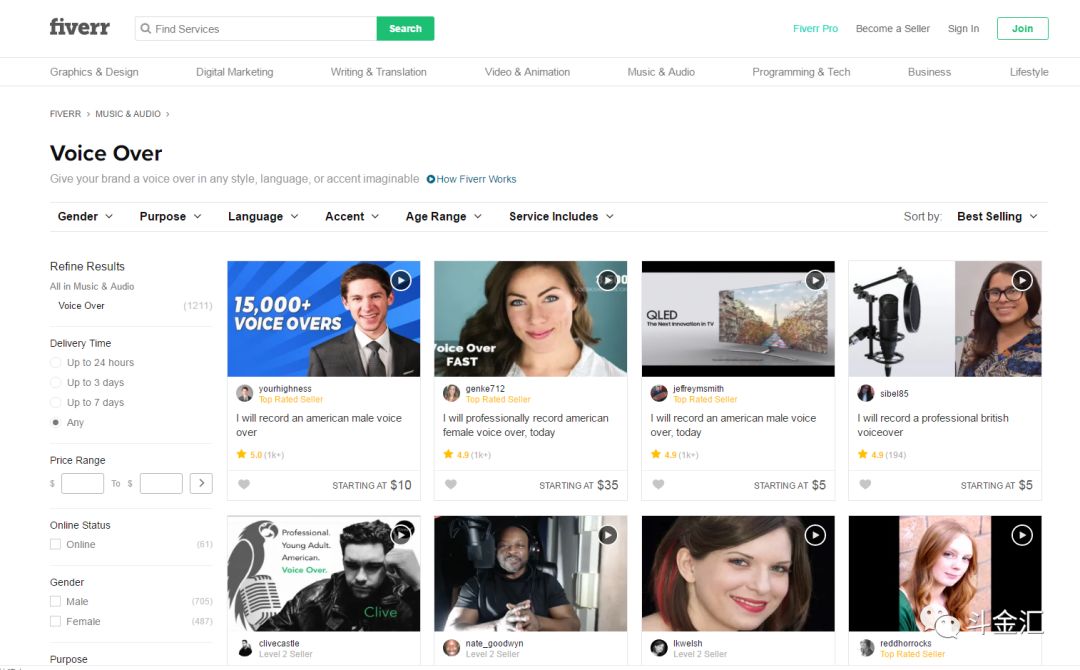Click the Fiverr logo
This screenshot has height=670, width=1080.
(x=79, y=27)
